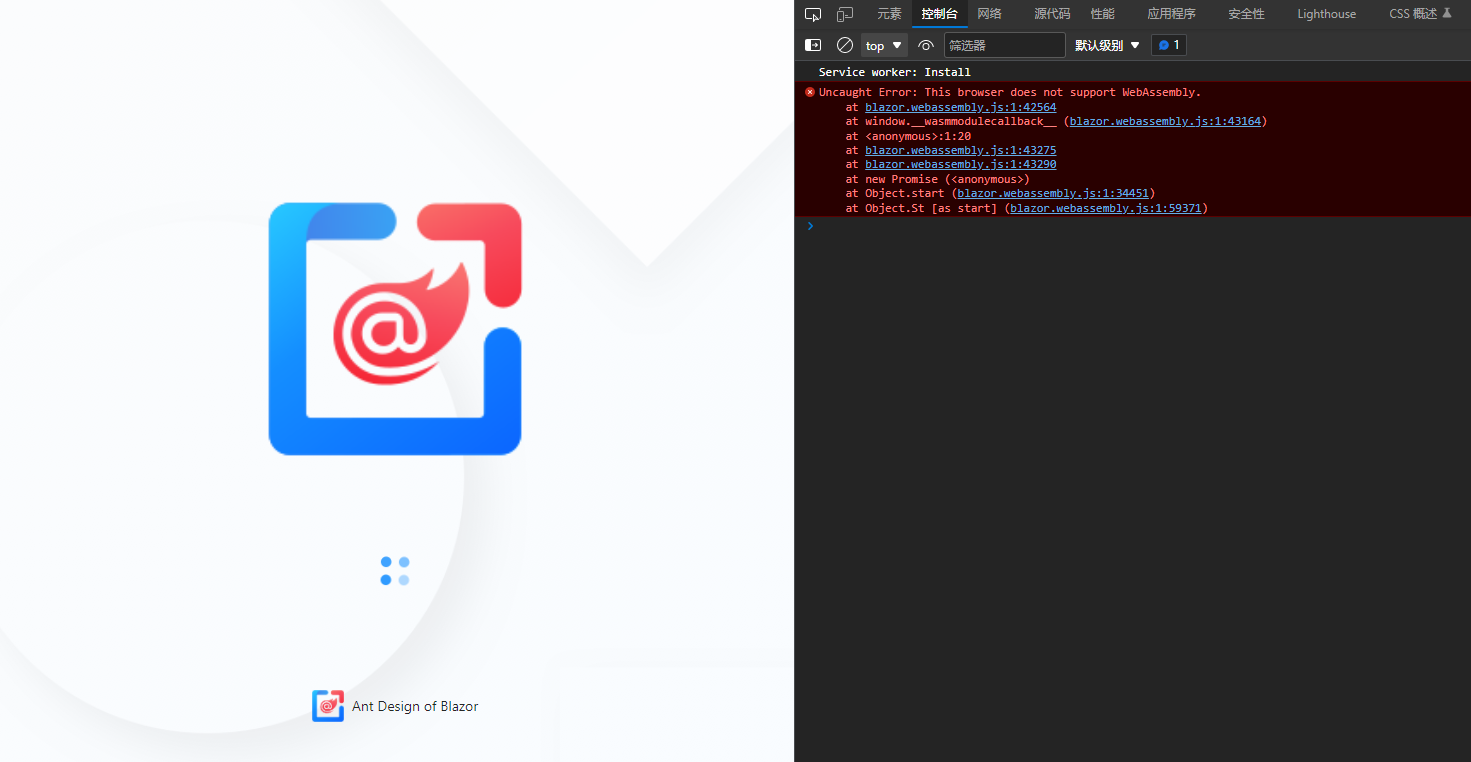The image size is (1471, 762).
Task: Select the 控制台 (Console) tab
Action: (x=939, y=14)
